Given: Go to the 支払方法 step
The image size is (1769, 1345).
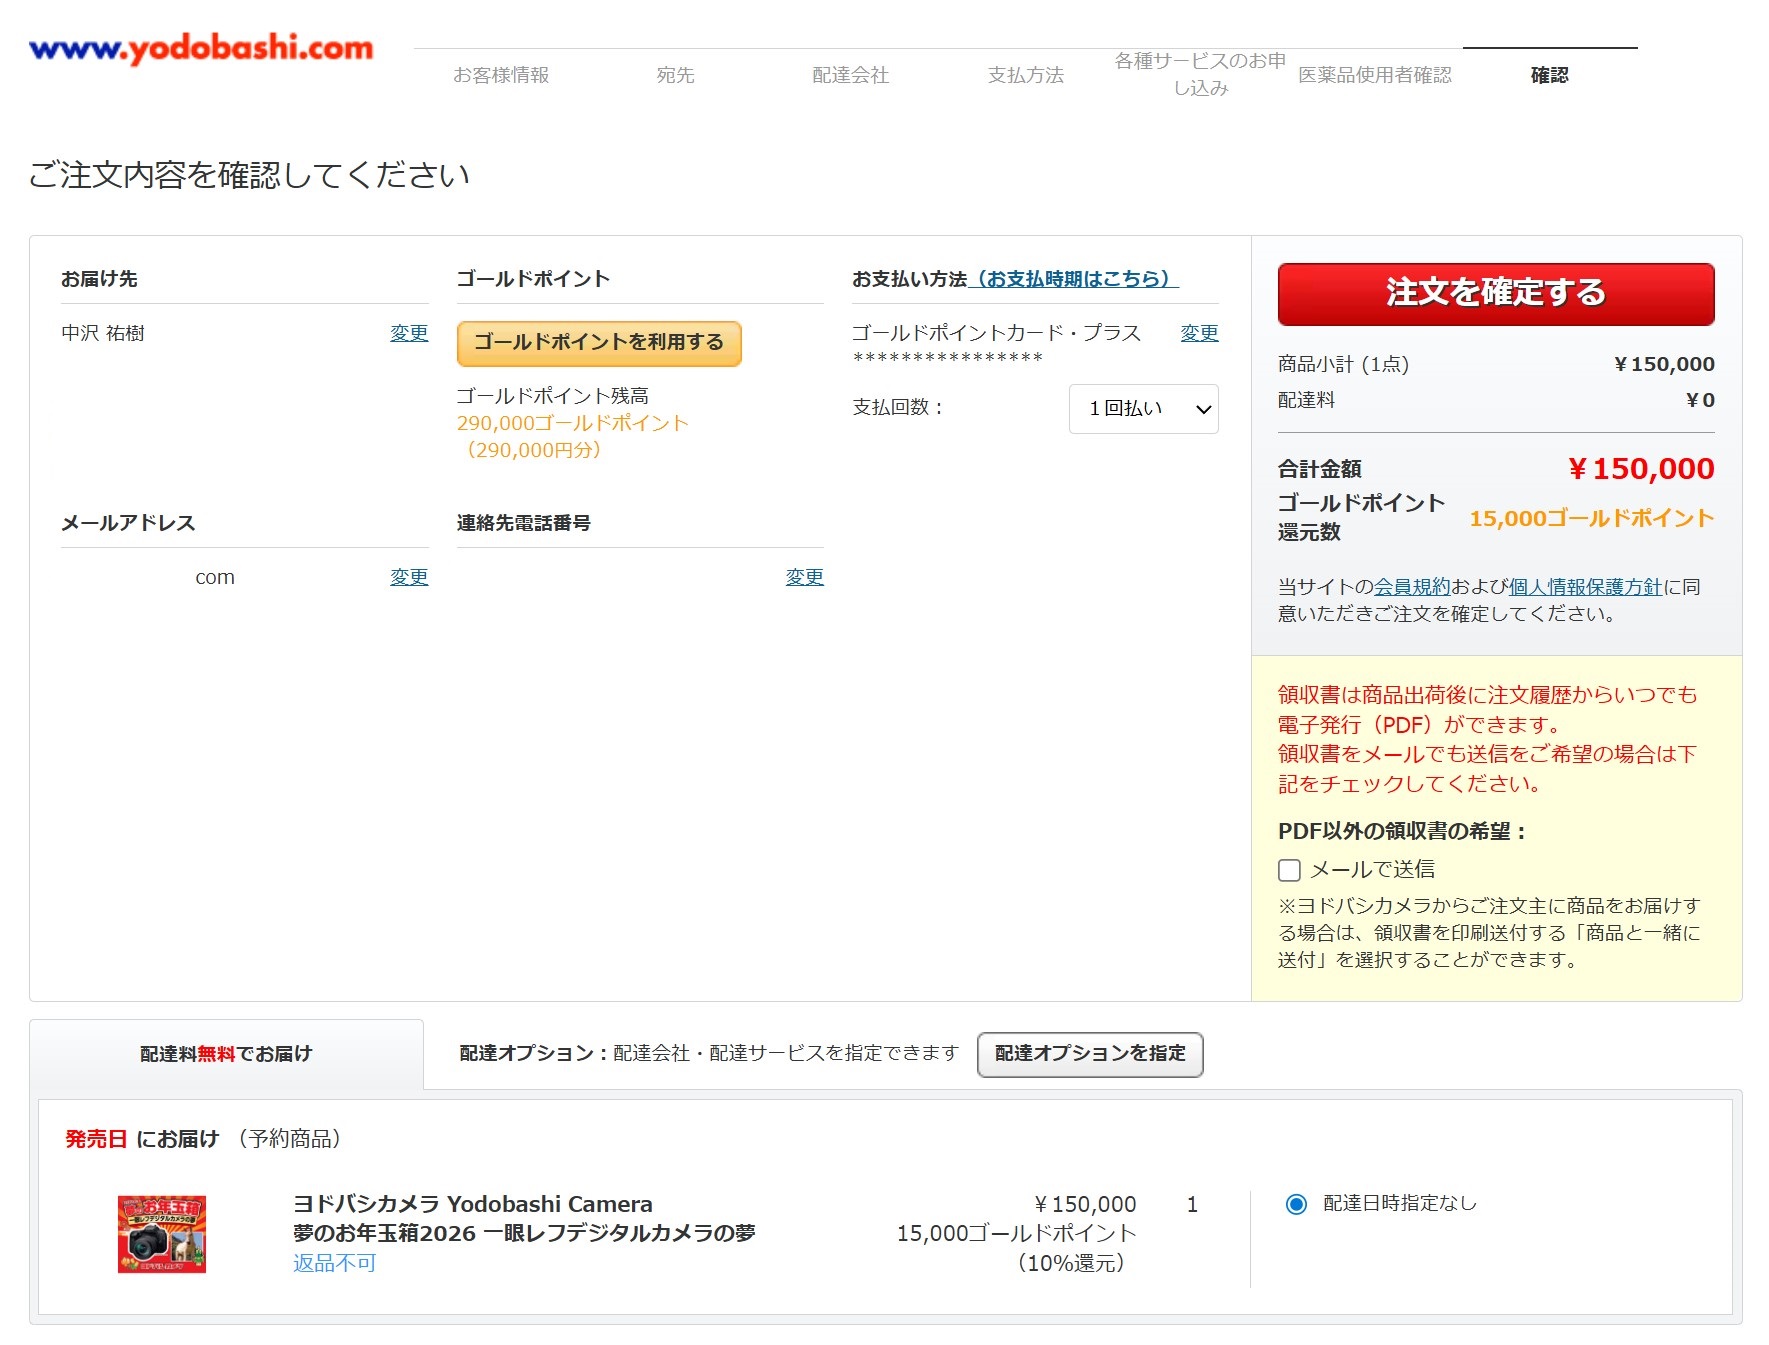Looking at the screenshot, I should [1025, 75].
